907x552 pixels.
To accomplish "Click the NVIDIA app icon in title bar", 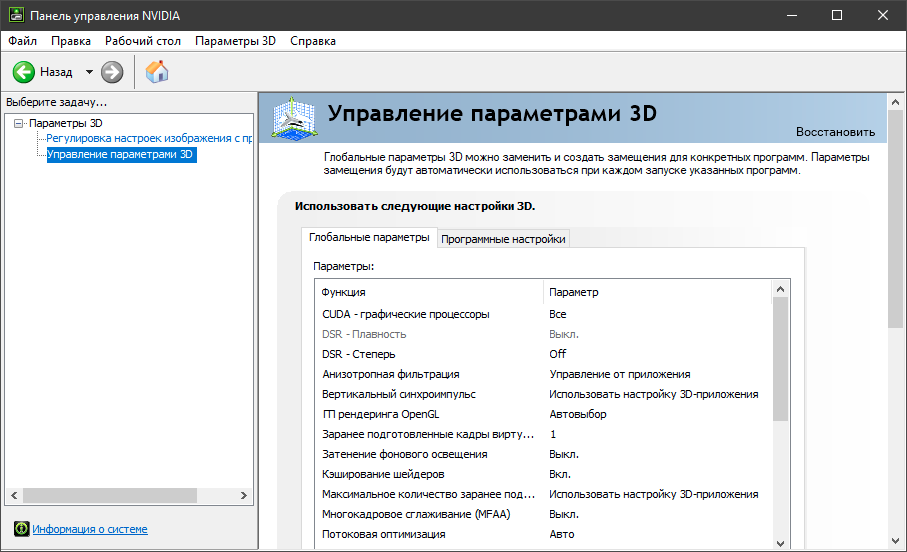I will (x=16, y=15).
